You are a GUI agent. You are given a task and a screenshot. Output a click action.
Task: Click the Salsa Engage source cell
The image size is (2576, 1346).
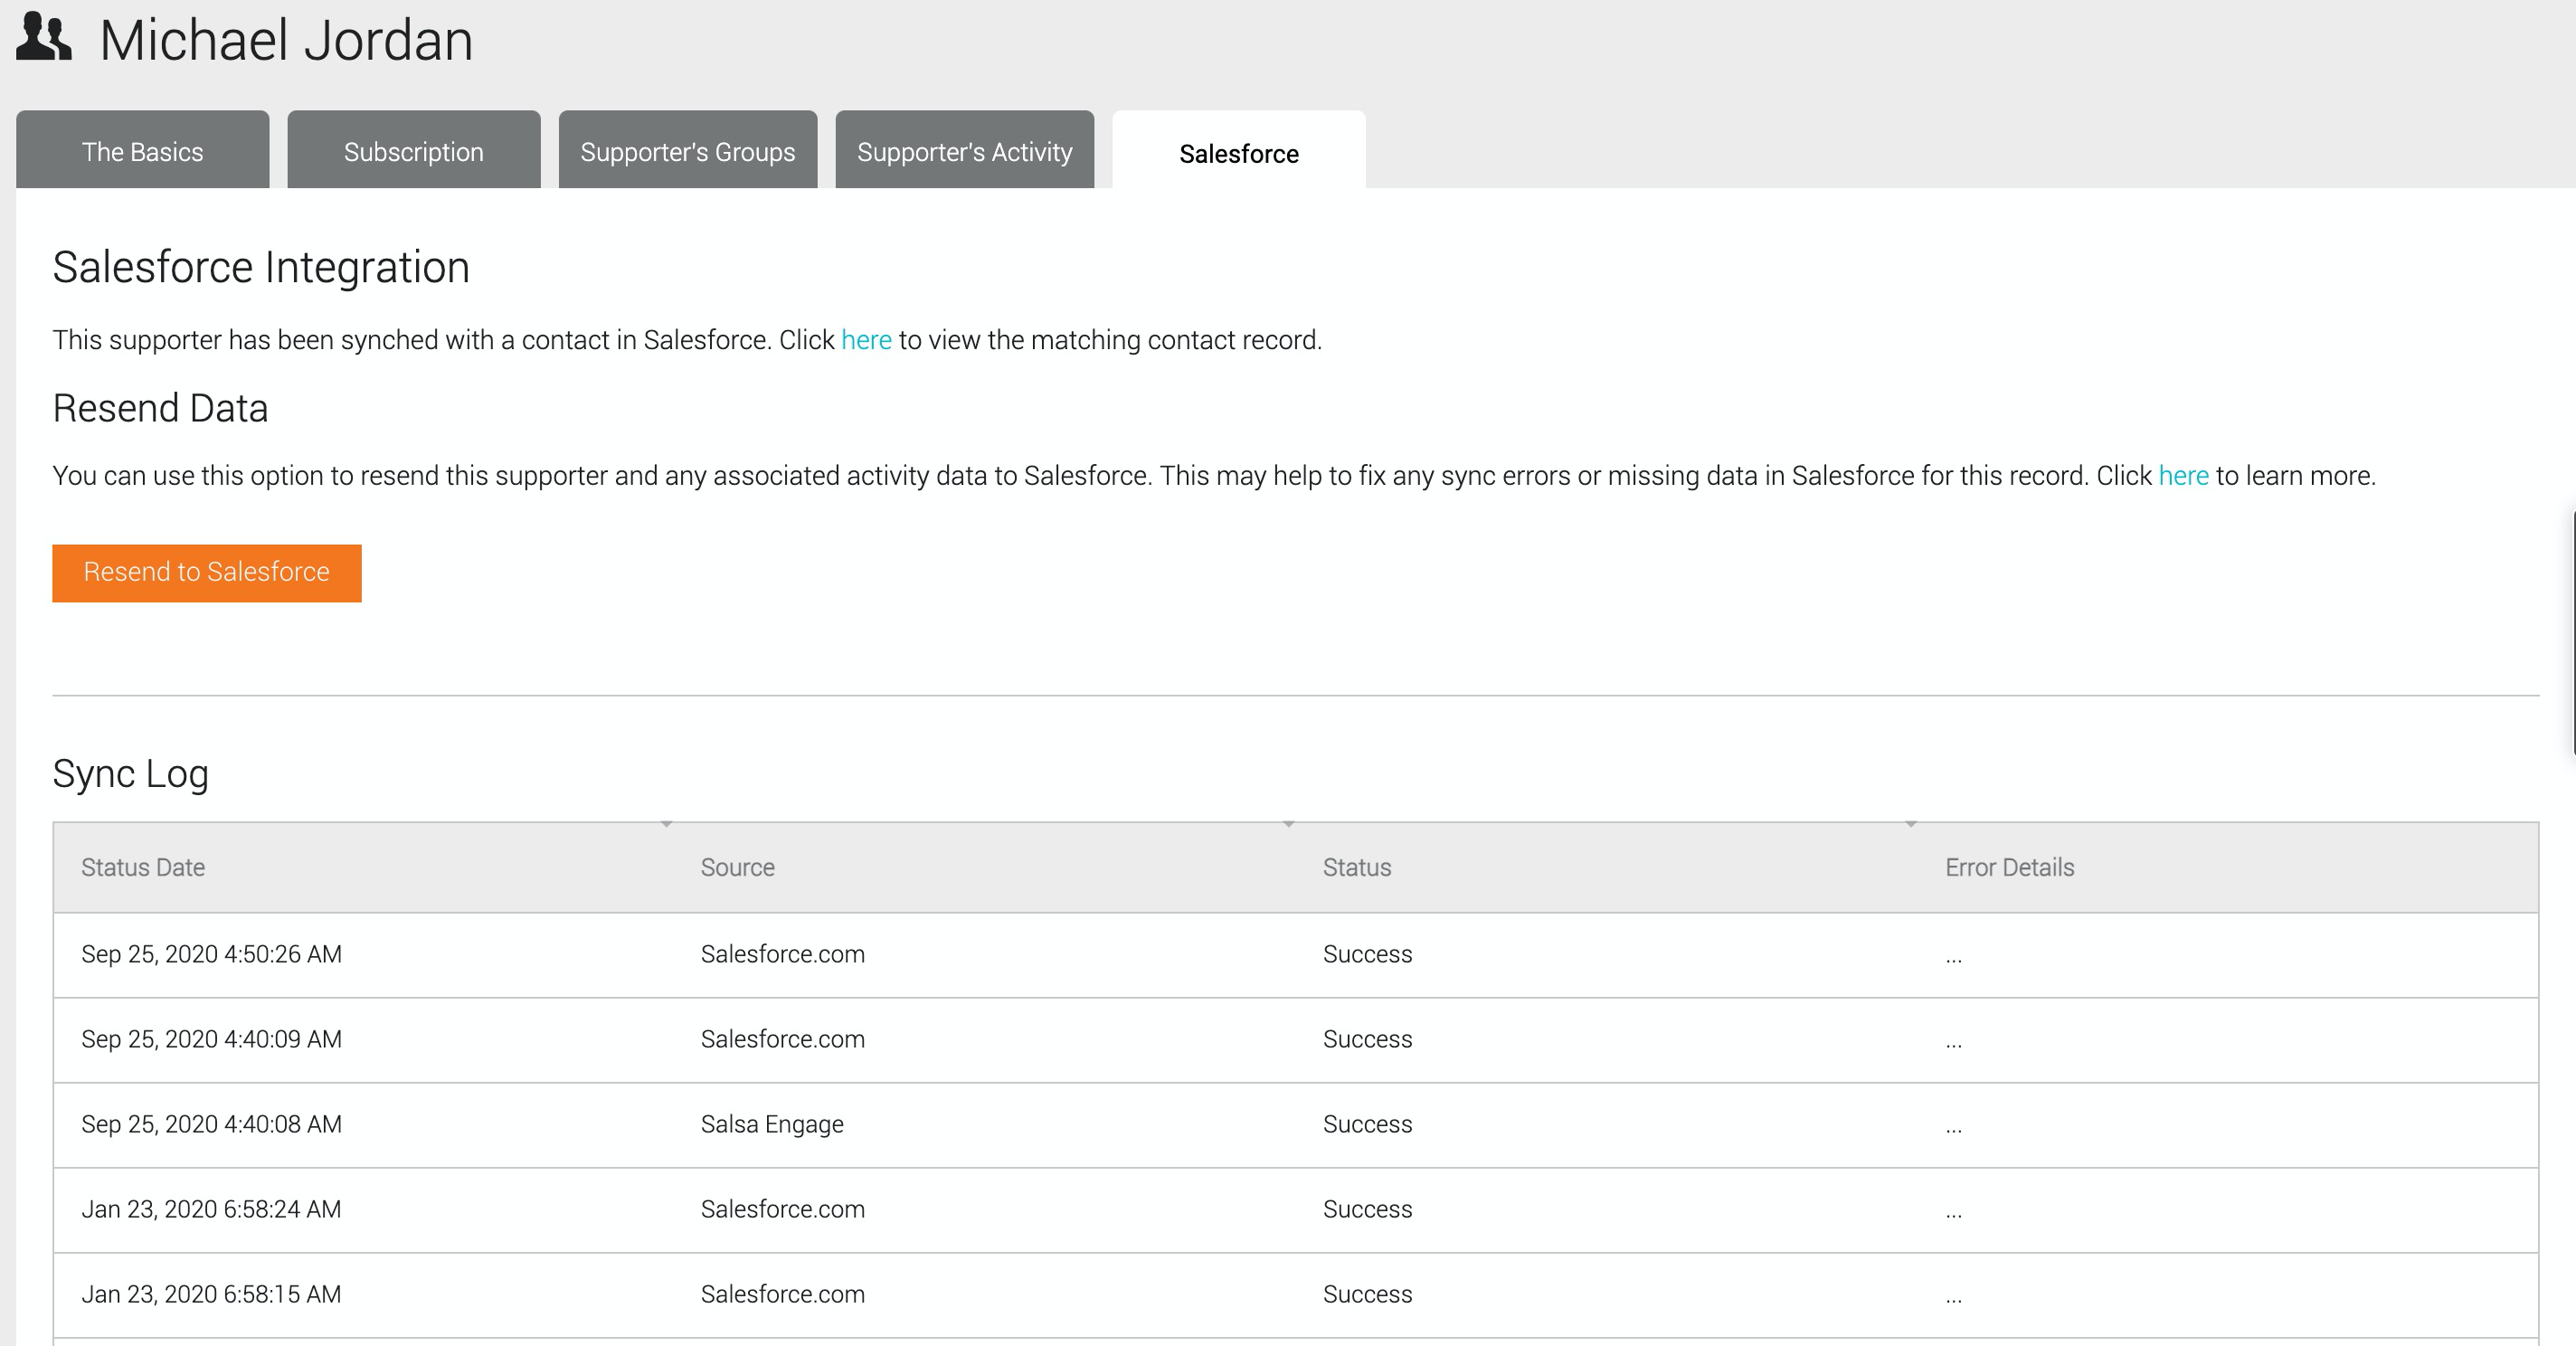coord(772,1124)
